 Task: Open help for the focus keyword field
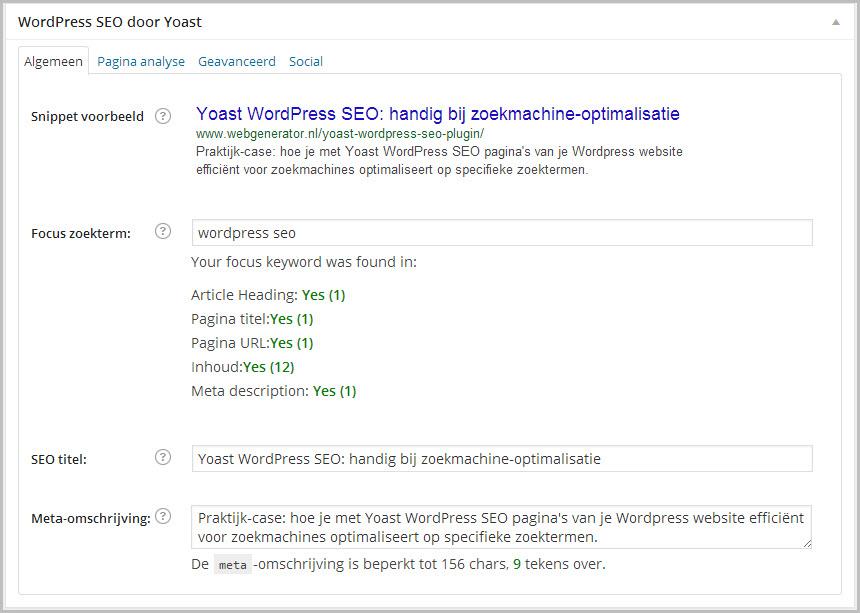click(x=162, y=231)
